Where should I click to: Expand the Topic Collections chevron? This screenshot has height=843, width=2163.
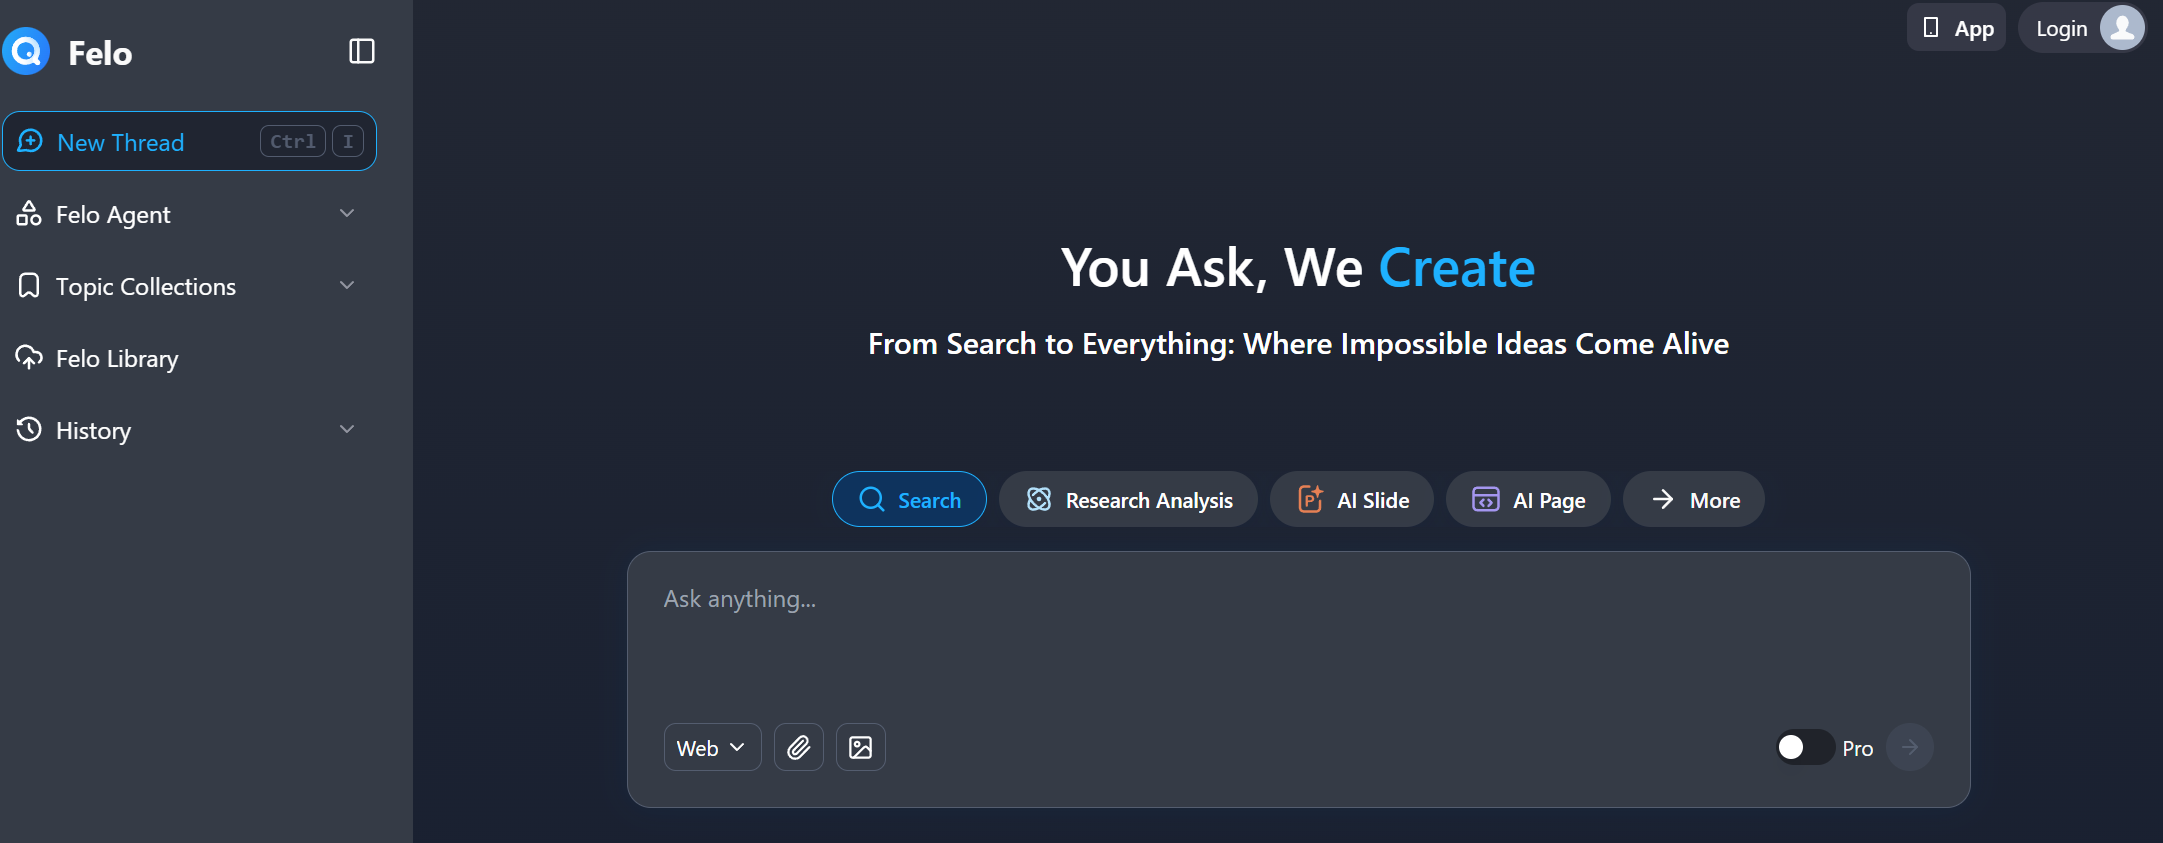point(347,285)
